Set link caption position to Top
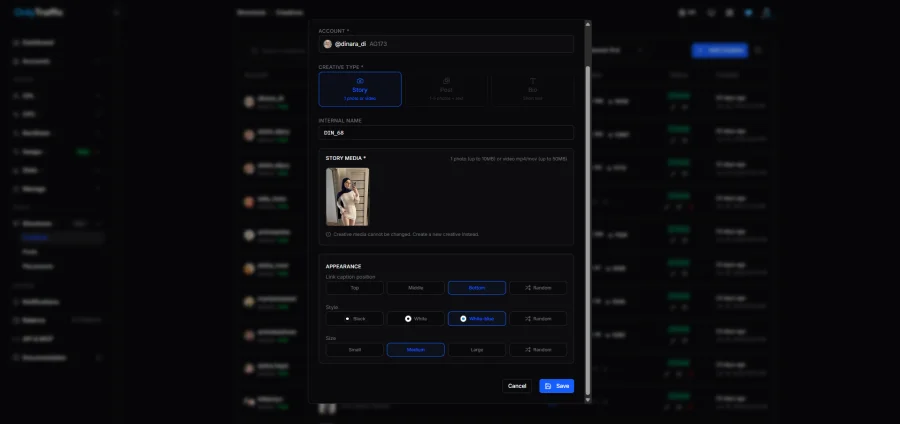The height and width of the screenshot is (424, 900). 355,288
